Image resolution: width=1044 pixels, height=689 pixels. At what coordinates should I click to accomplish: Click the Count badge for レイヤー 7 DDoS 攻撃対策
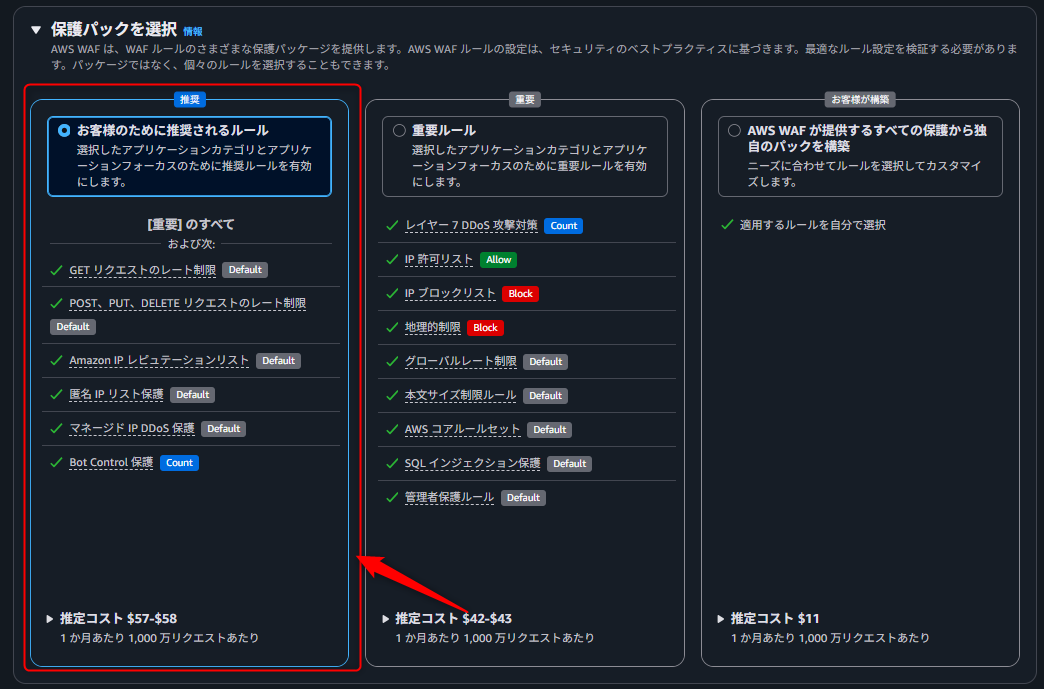click(x=564, y=226)
